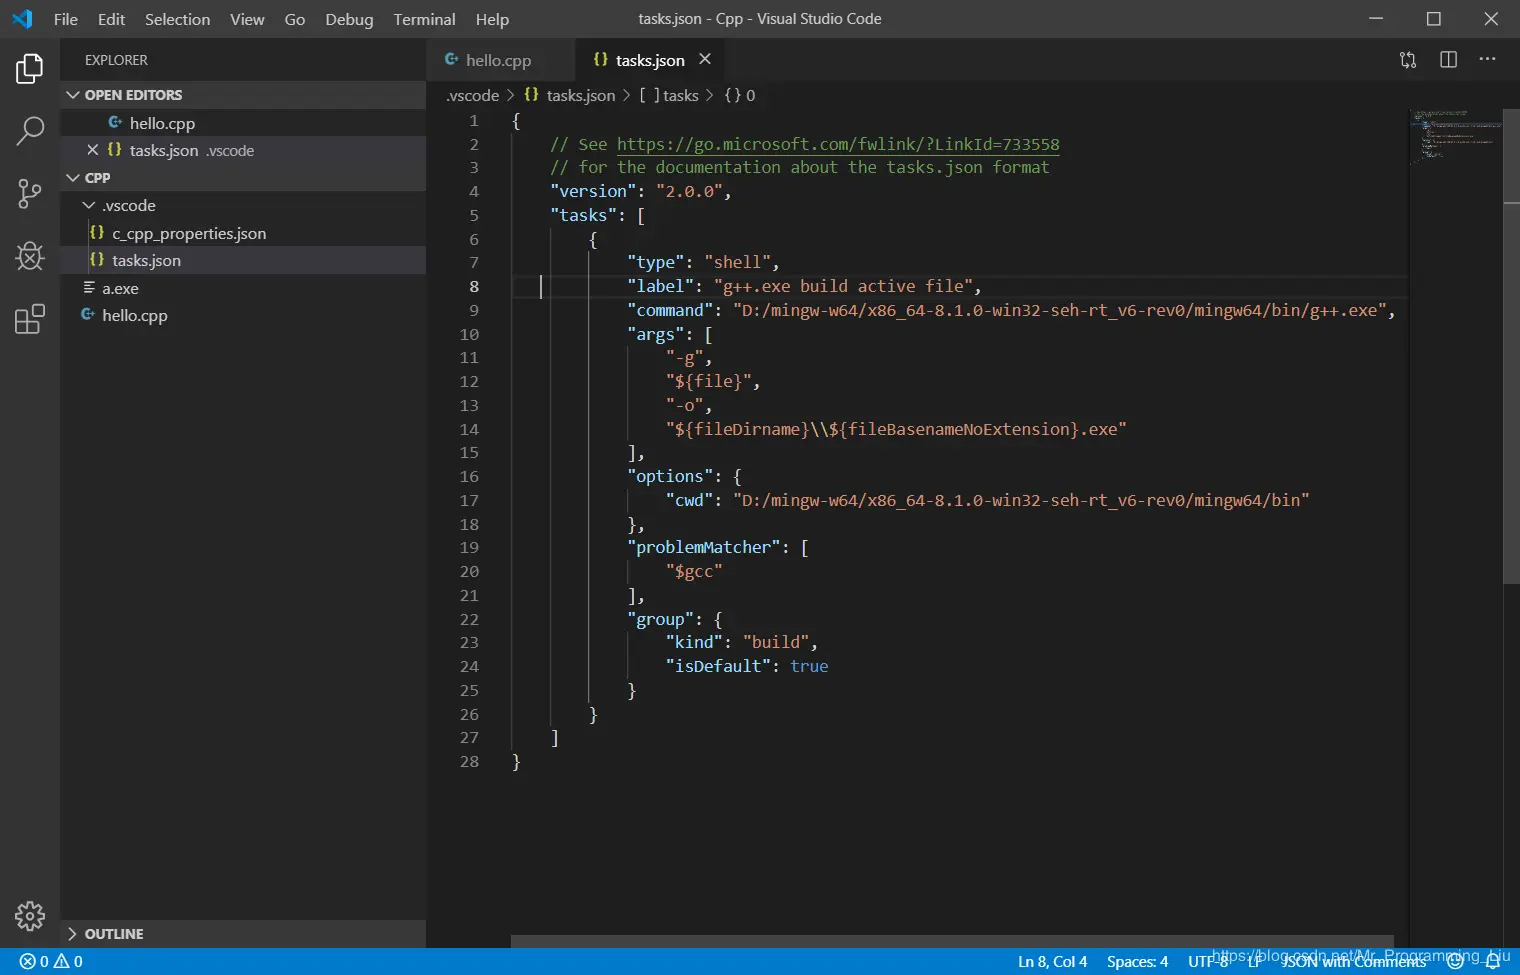Click the "isDefault" true value

[809, 667]
